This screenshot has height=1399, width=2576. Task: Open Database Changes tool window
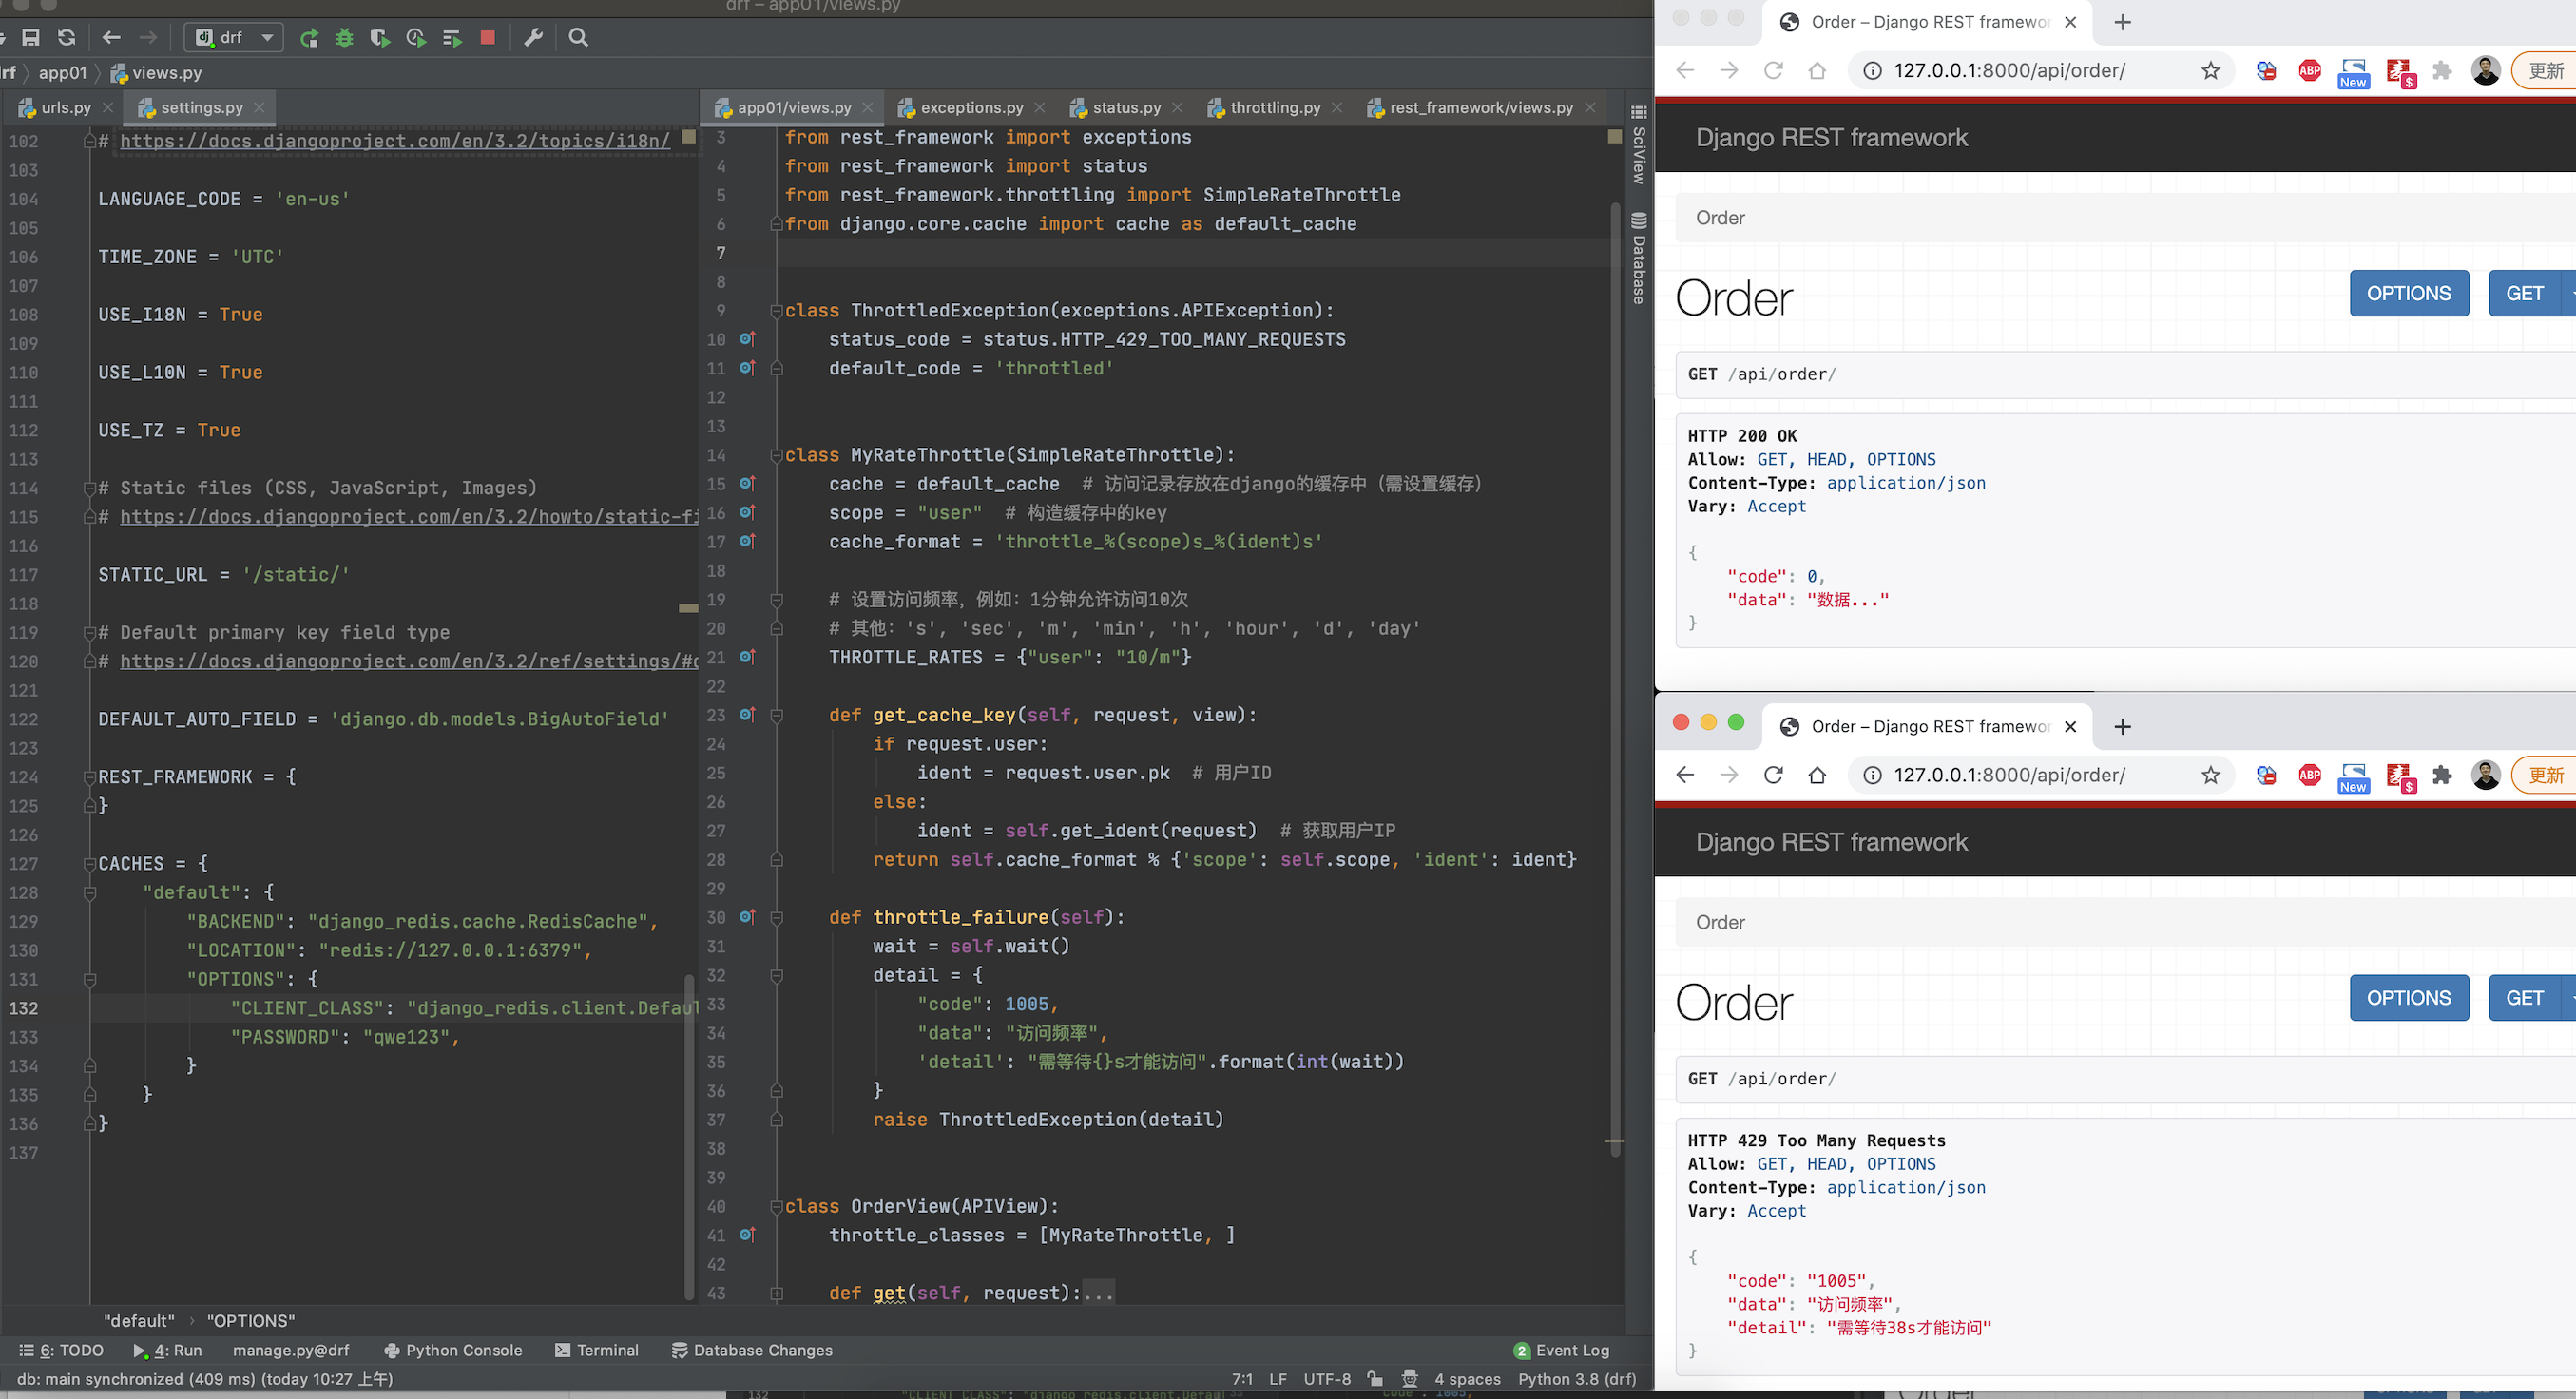pyautogui.click(x=752, y=1350)
